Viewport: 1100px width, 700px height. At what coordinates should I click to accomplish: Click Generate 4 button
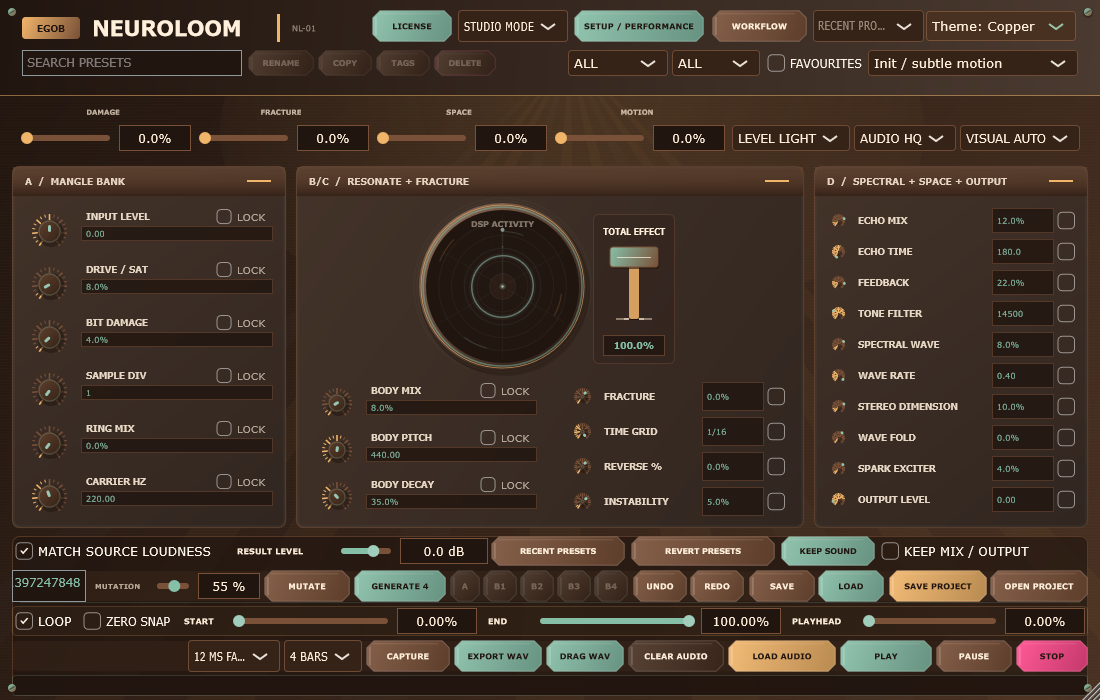tap(400, 586)
